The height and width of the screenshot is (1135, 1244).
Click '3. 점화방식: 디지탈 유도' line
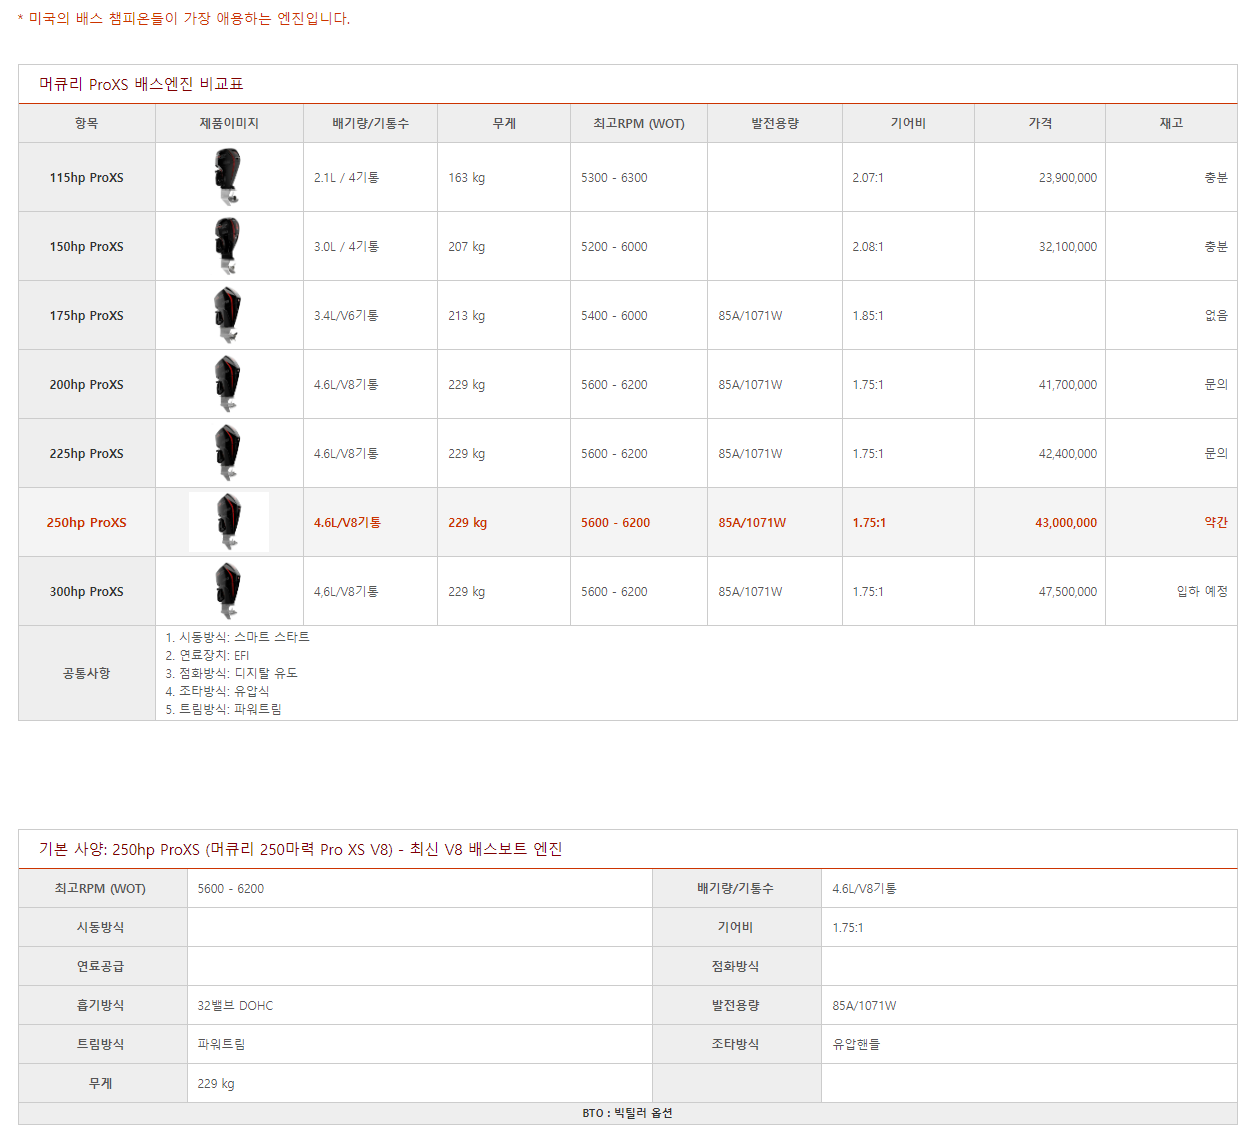click(232, 673)
